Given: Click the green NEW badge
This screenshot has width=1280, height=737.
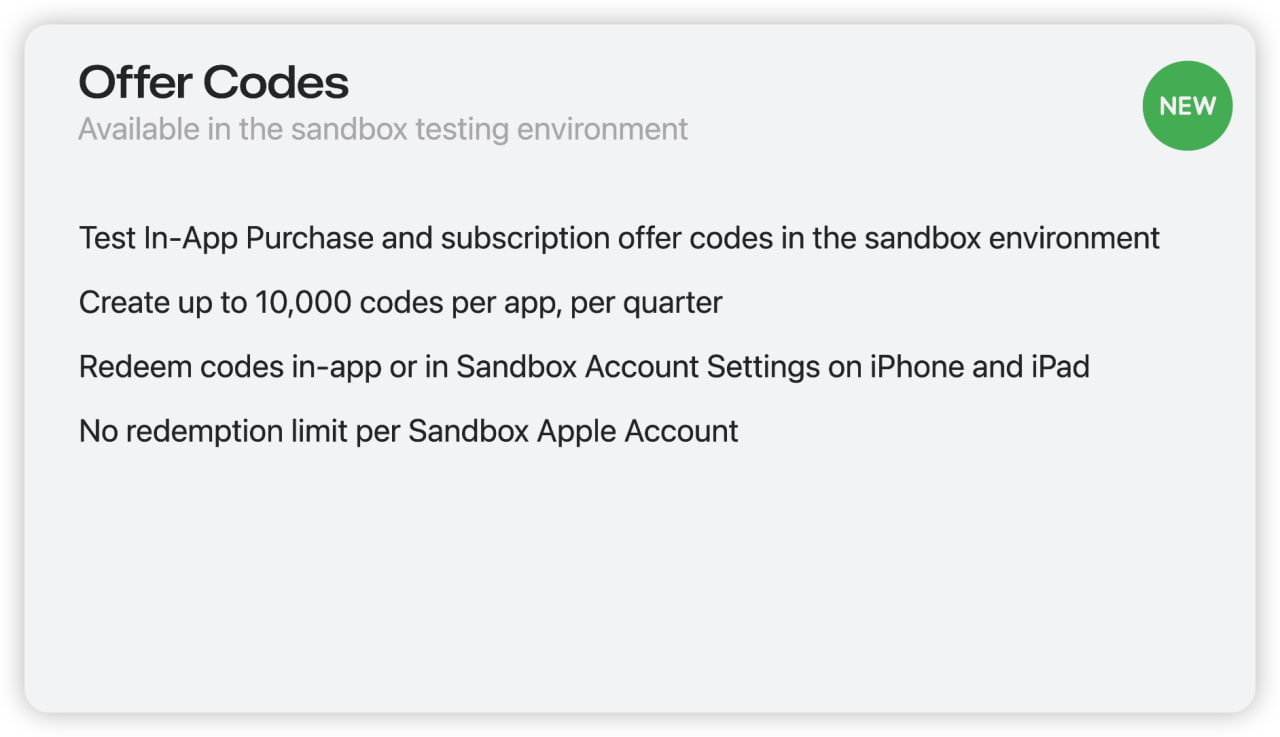Looking at the screenshot, I should pyautogui.click(x=1187, y=106).
